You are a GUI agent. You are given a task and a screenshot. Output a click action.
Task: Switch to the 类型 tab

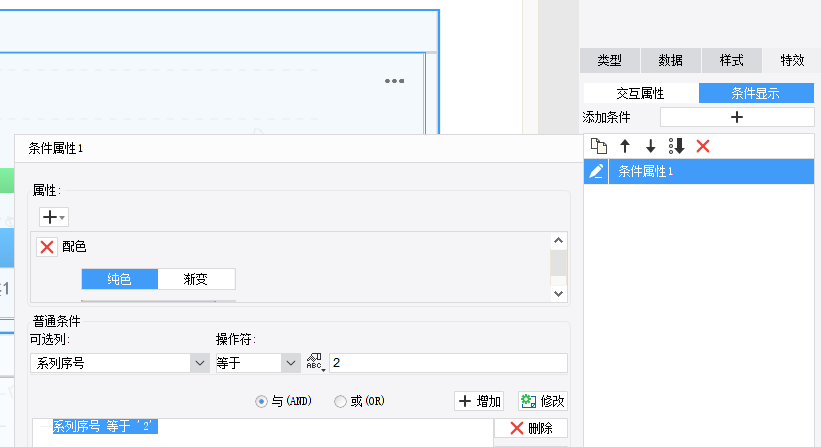click(610, 60)
